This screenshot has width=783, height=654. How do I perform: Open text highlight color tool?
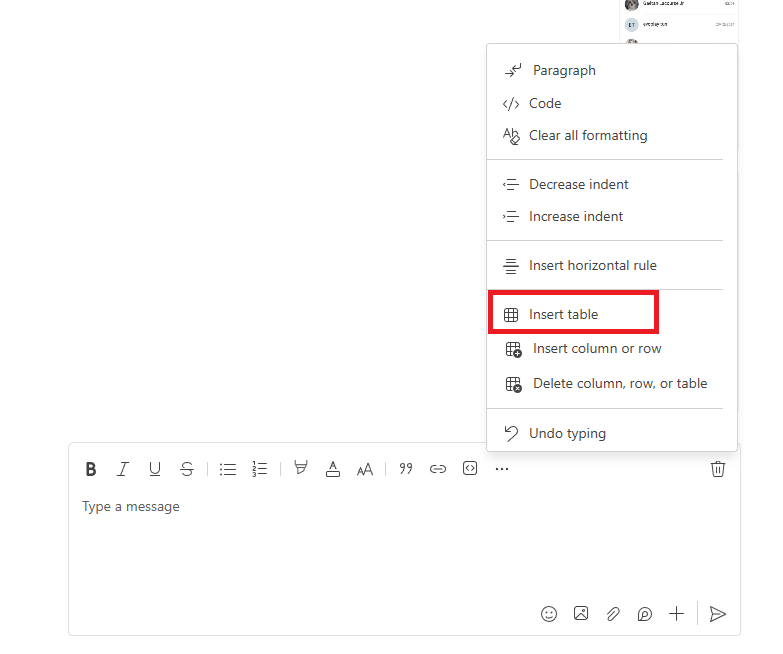301,468
